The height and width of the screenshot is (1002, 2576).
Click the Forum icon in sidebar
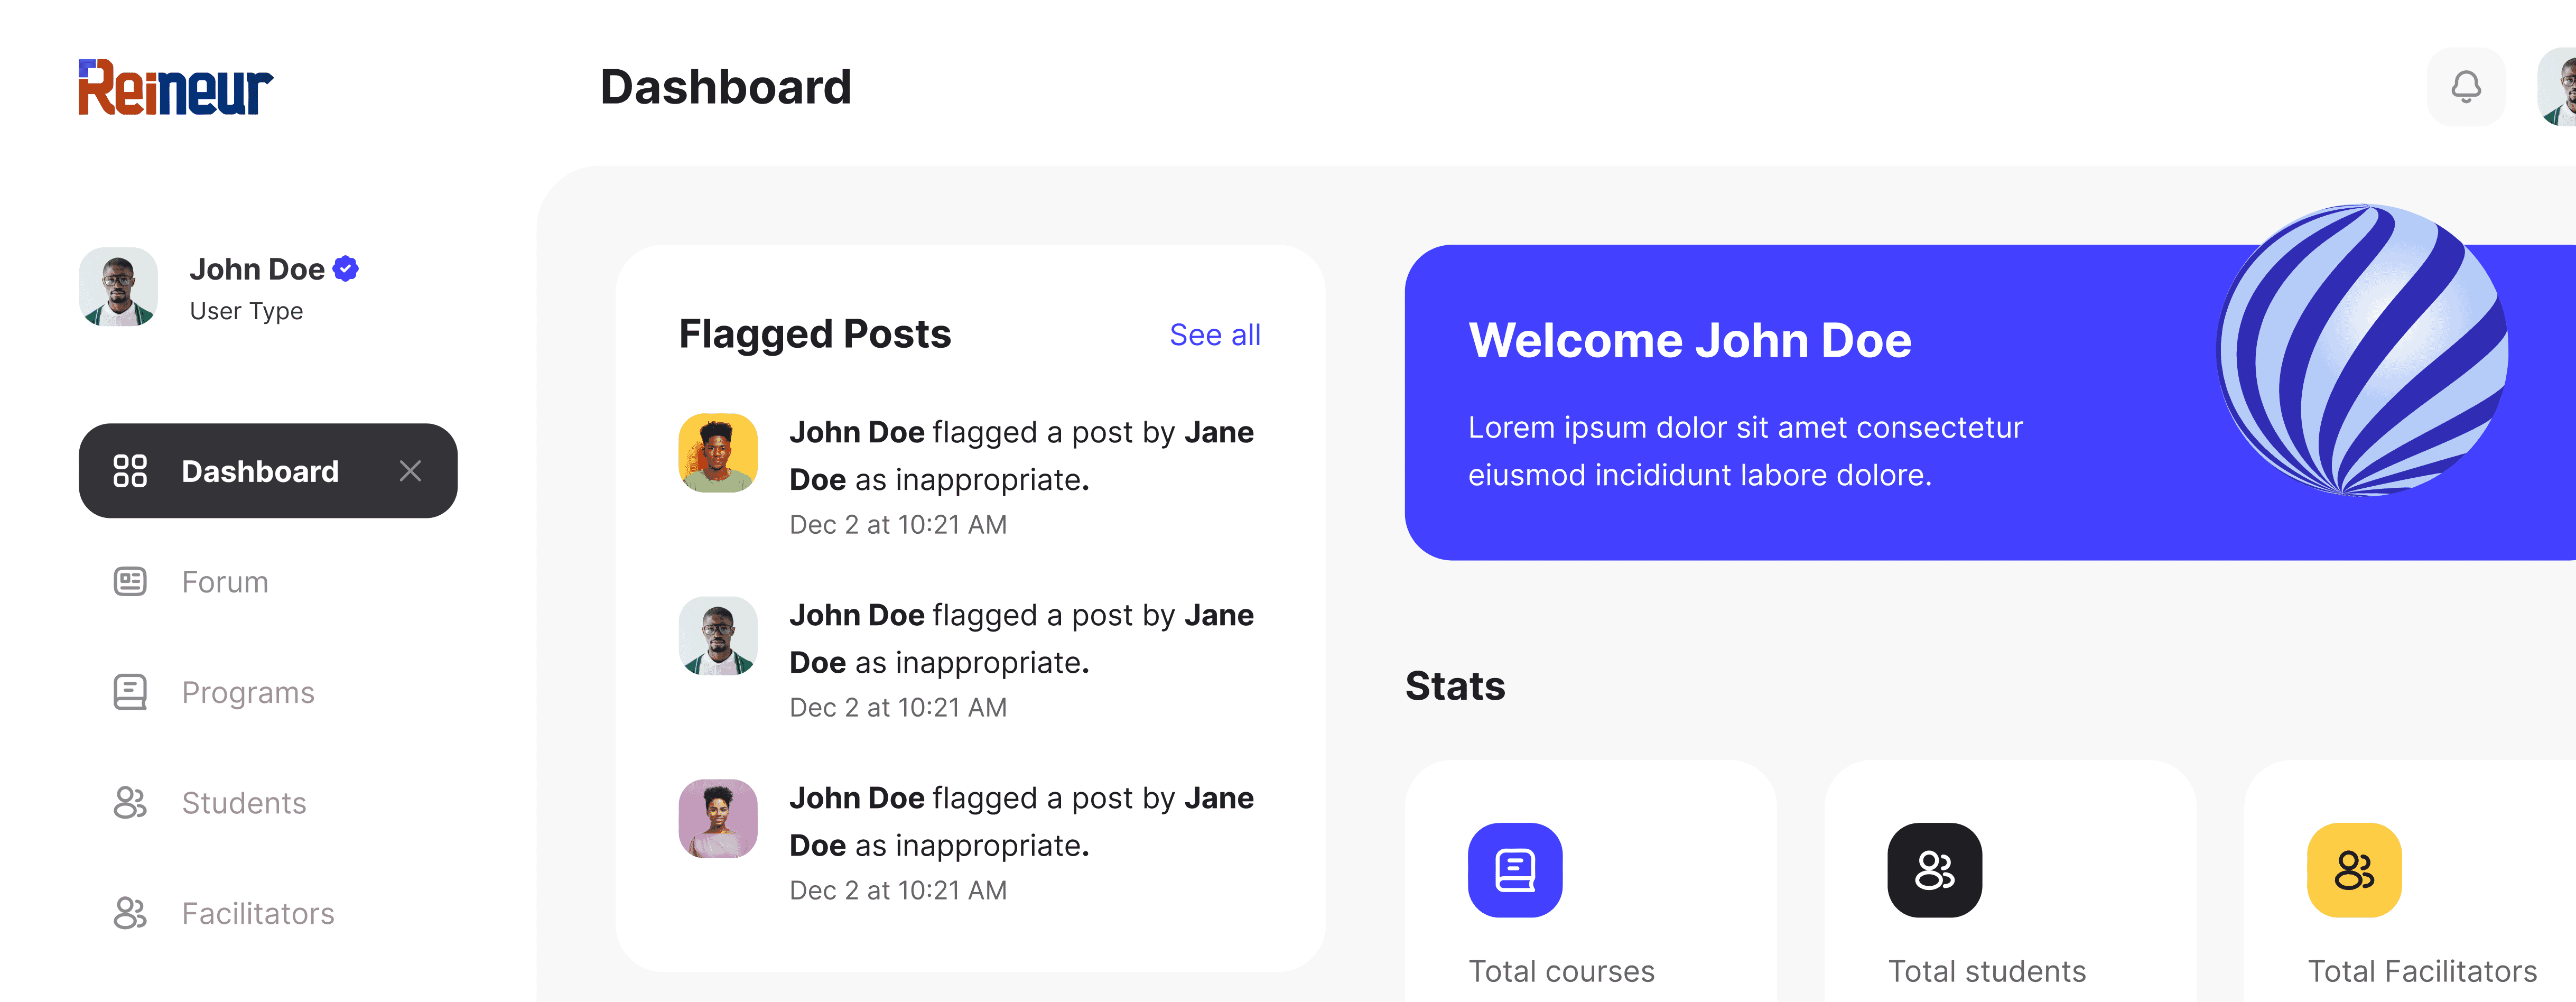130,582
